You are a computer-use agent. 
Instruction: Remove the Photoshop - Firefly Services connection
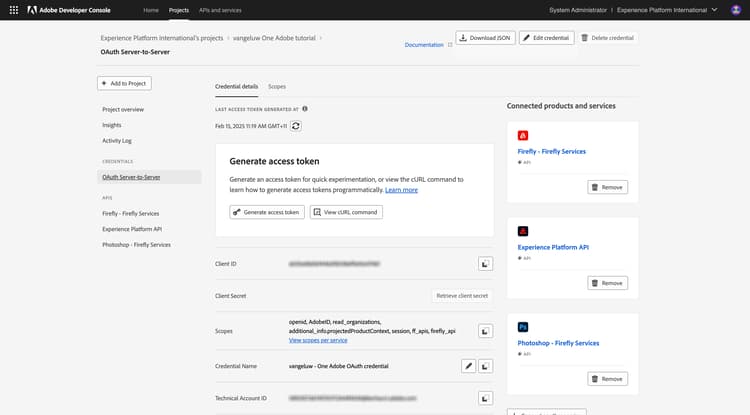tap(607, 379)
